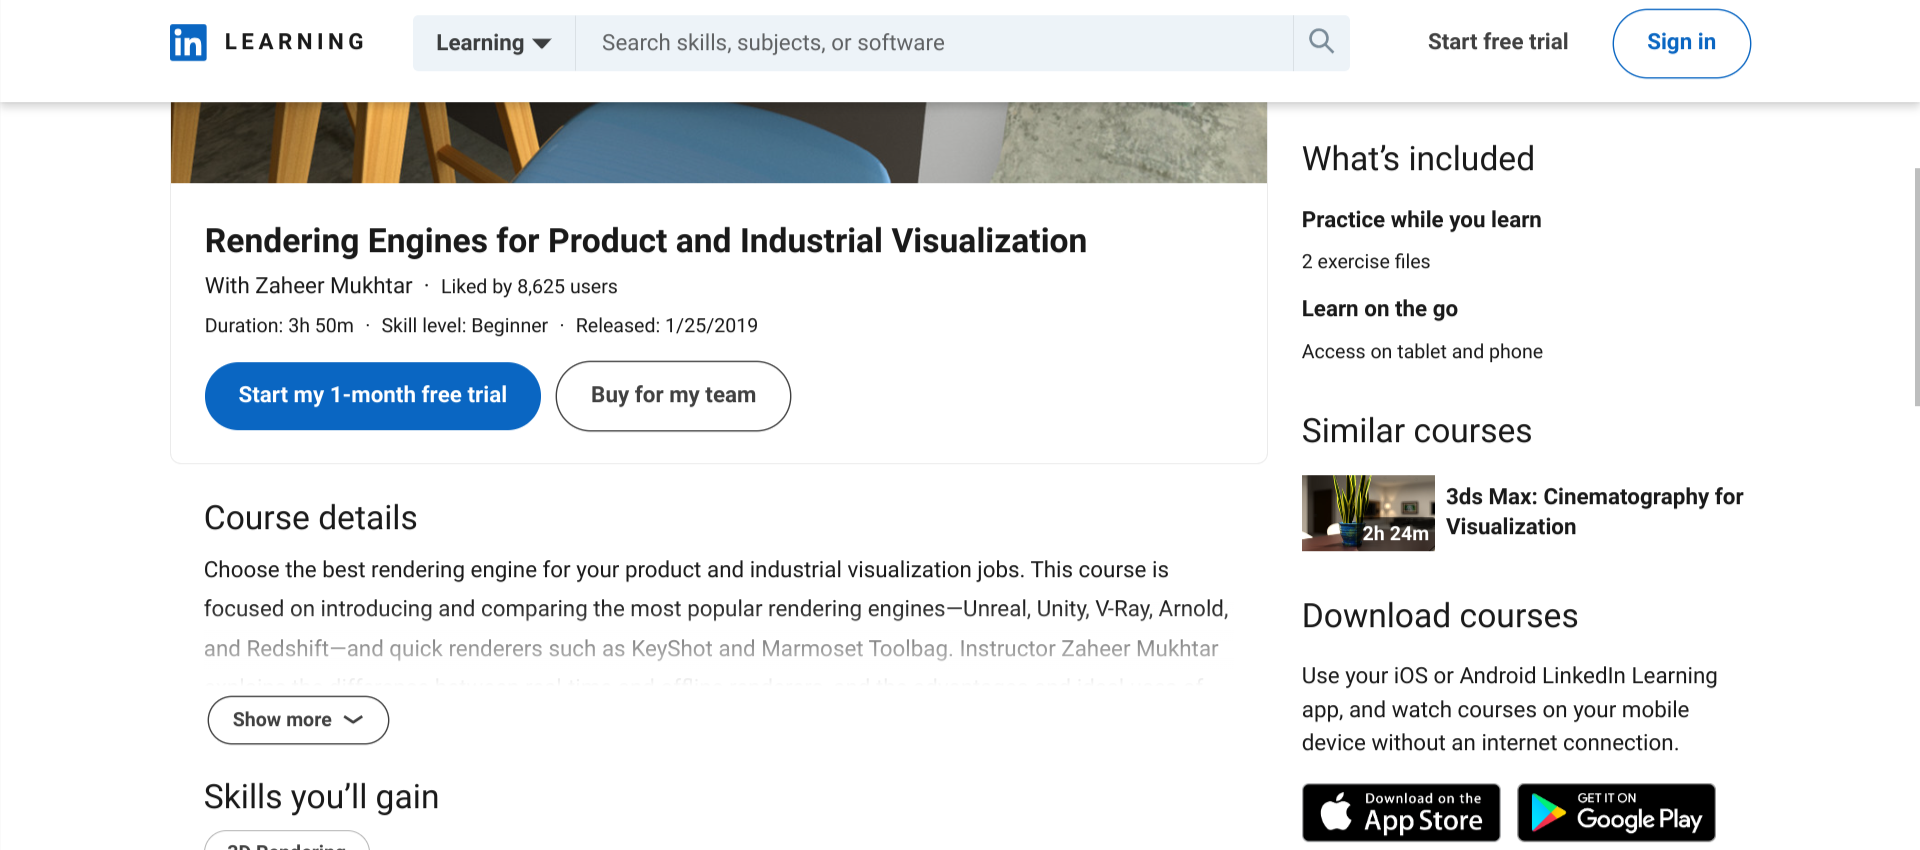Click the course hero preview image
Viewport: 1920px width, 850px height.
coord(718,143)
